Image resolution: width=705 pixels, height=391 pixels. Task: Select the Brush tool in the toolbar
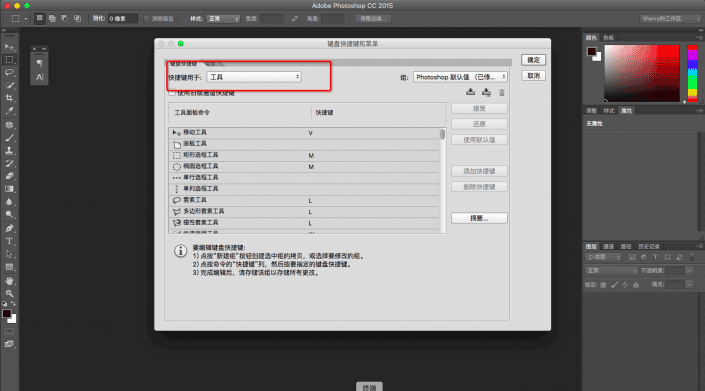pyautogui.click(x=9, y=138)
